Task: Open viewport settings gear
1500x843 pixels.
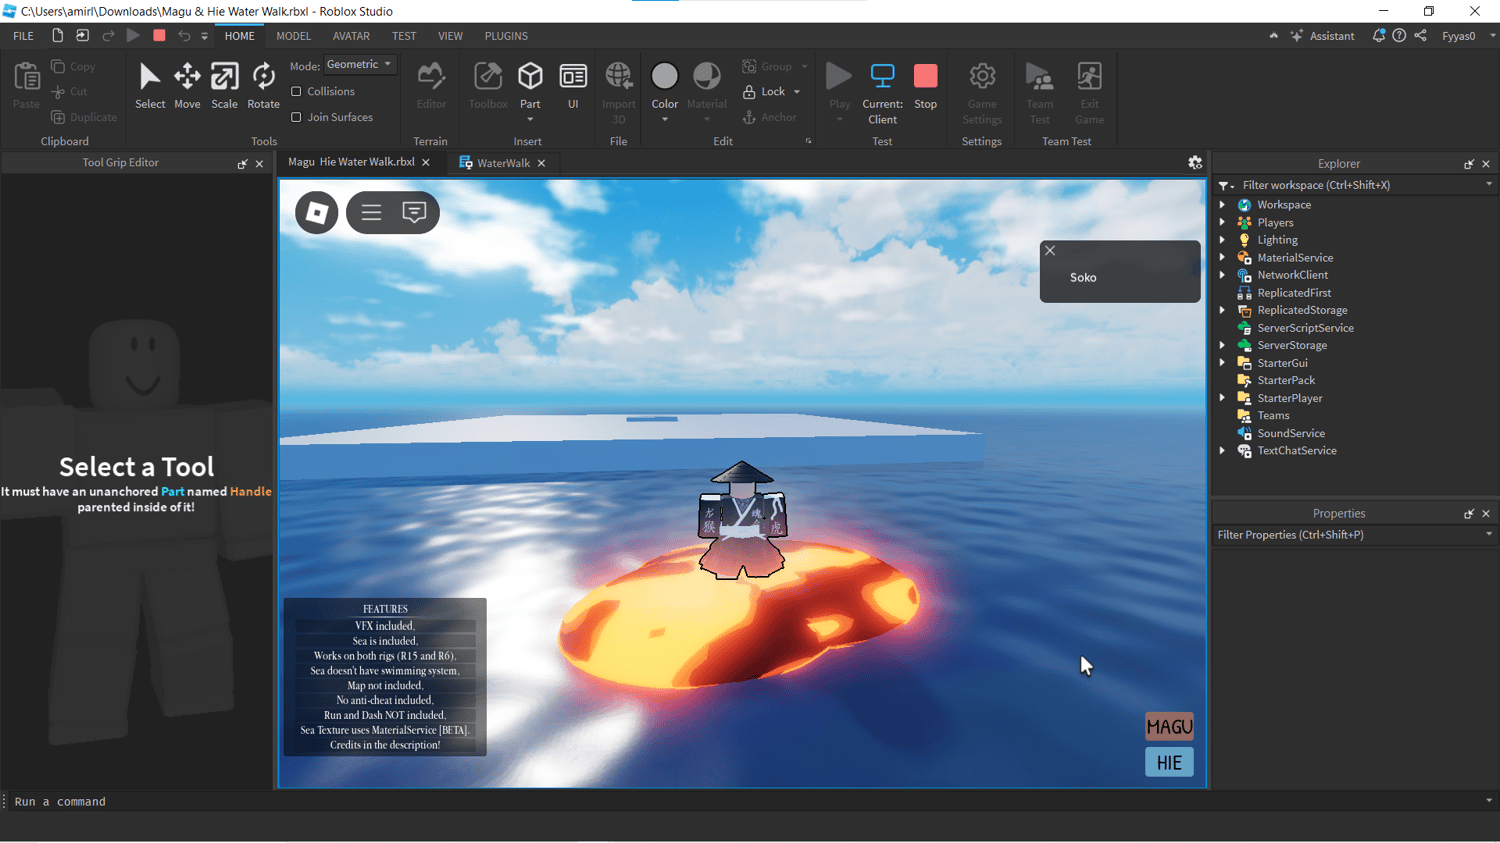Action: point(1195,162)
